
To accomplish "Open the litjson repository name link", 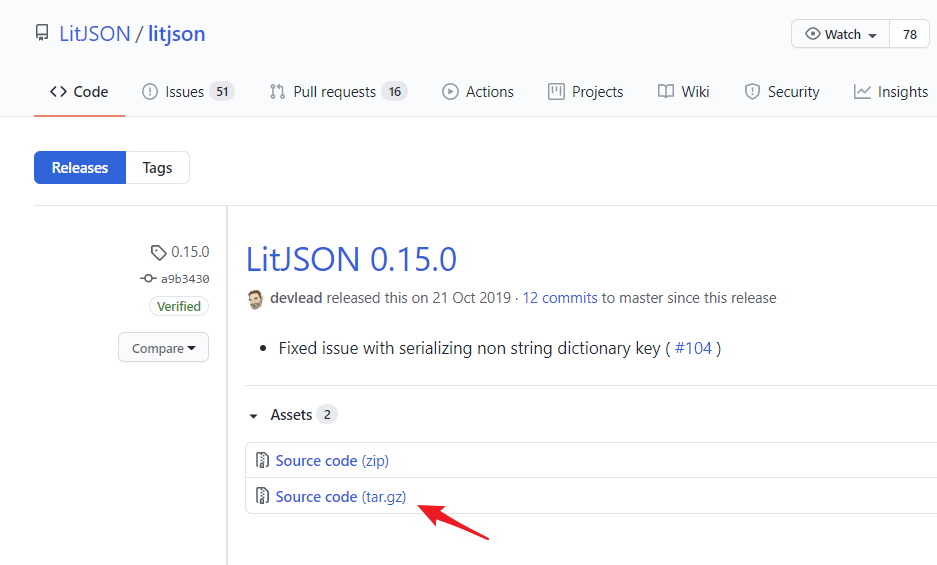I will [x=176, y=33].
